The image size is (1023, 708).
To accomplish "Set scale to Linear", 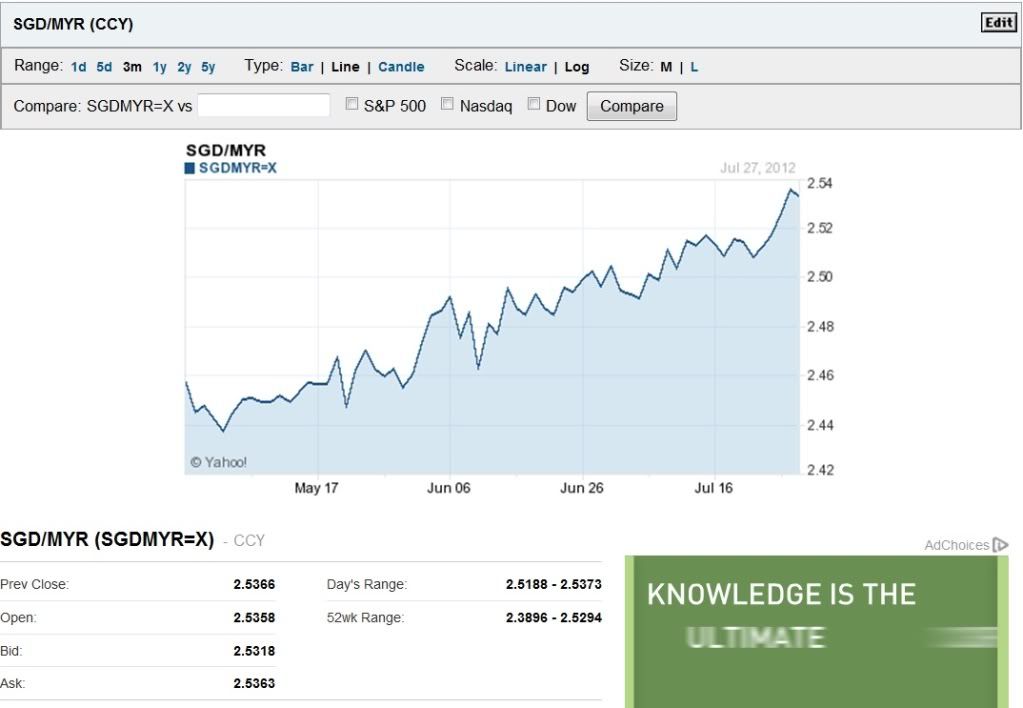I will (525, 67).
